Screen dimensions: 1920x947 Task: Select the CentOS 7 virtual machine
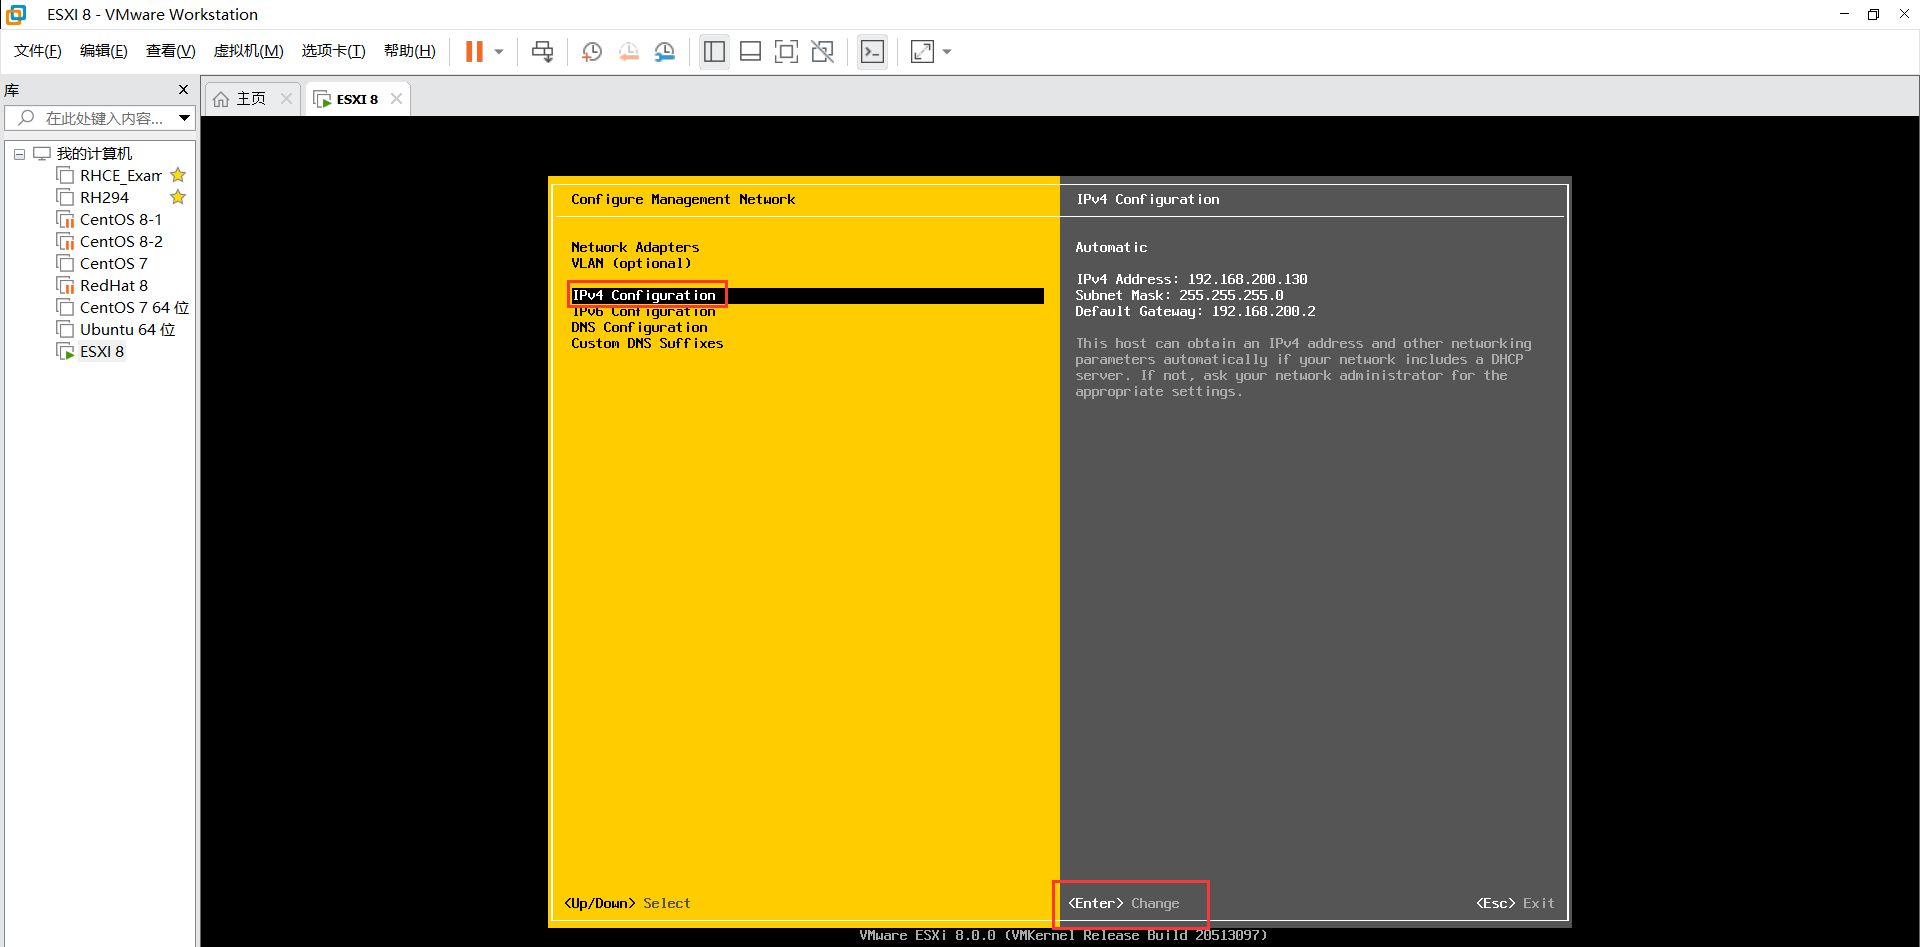click(113, 264)
